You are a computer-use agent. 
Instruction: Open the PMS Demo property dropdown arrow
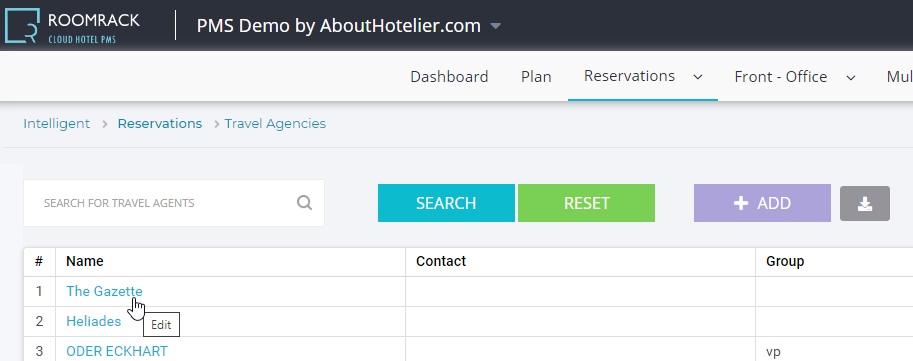(x=496, y=26)
